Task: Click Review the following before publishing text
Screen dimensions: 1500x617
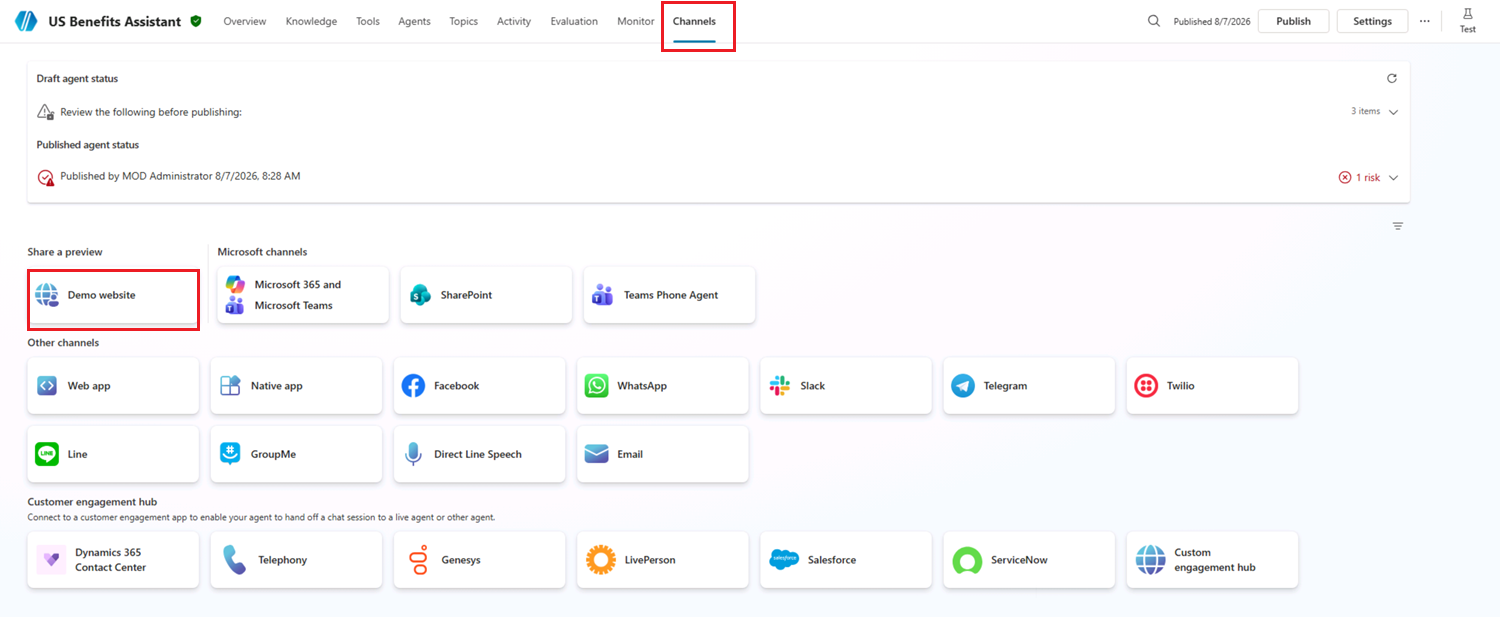Action: 151,112
